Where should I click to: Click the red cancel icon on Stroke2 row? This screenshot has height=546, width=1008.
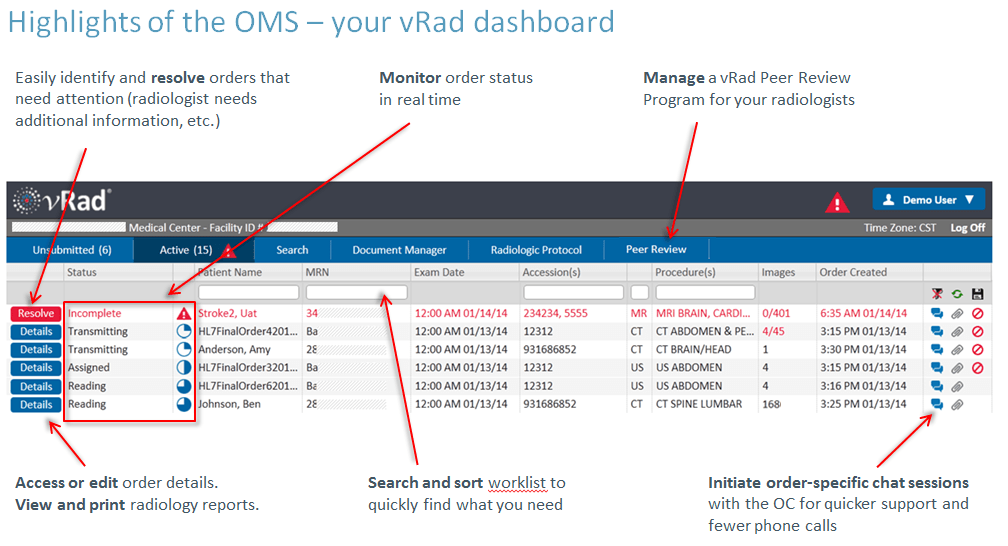point(977,313)
